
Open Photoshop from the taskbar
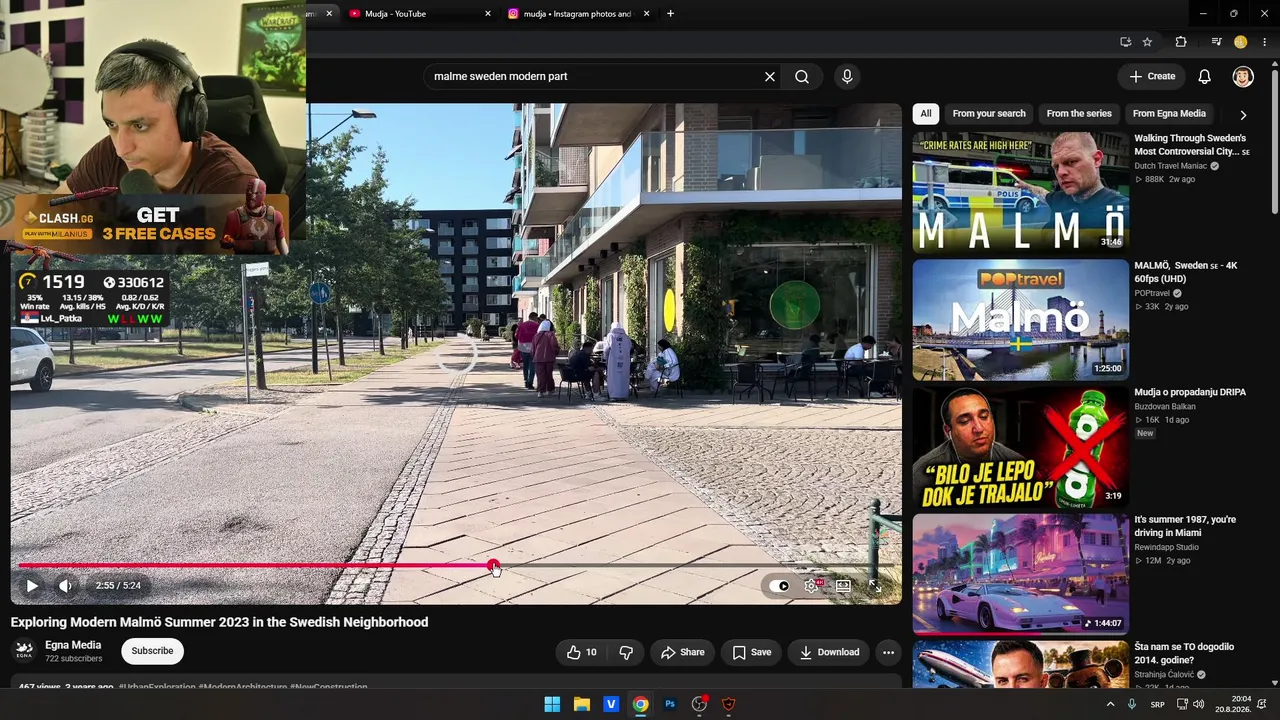[x=670, y=704]
